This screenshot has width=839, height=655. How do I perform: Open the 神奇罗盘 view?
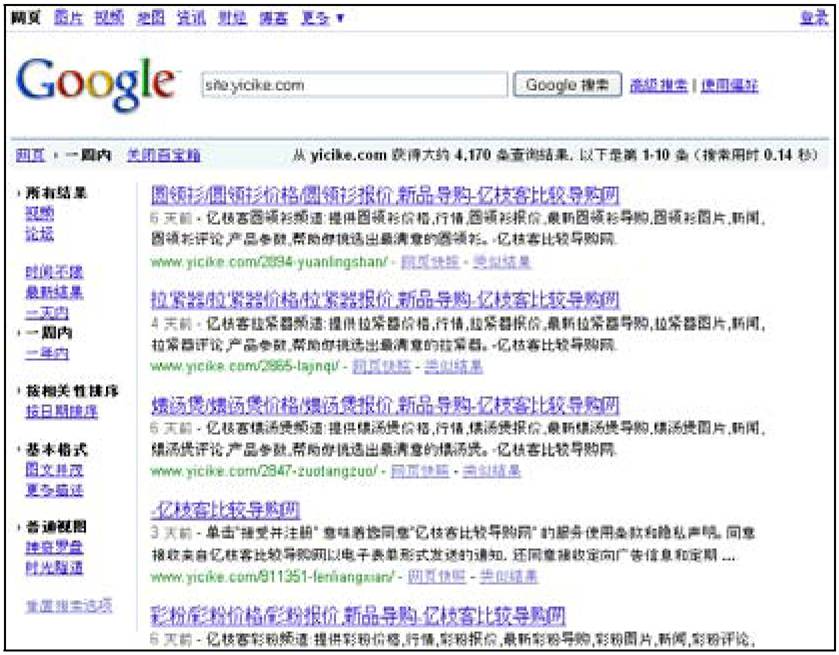tap(54, 547)
